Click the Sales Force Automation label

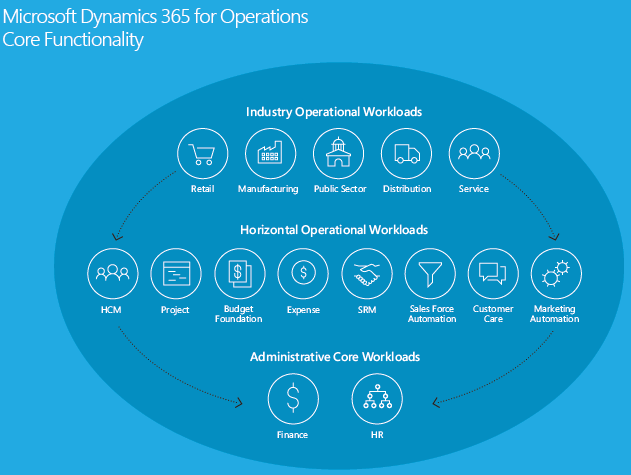tap(432, 314)
